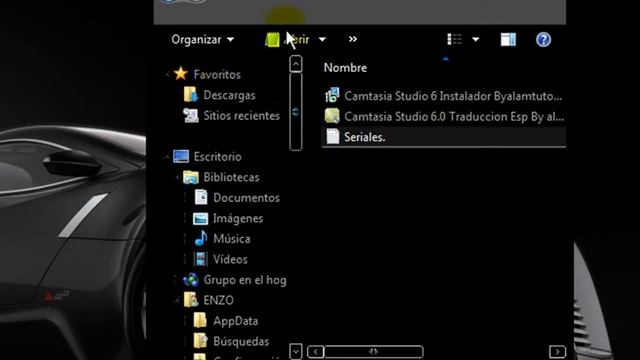Select Escritorio in the tree
This screenshot has height=360, width=640.
pos(218,157)
